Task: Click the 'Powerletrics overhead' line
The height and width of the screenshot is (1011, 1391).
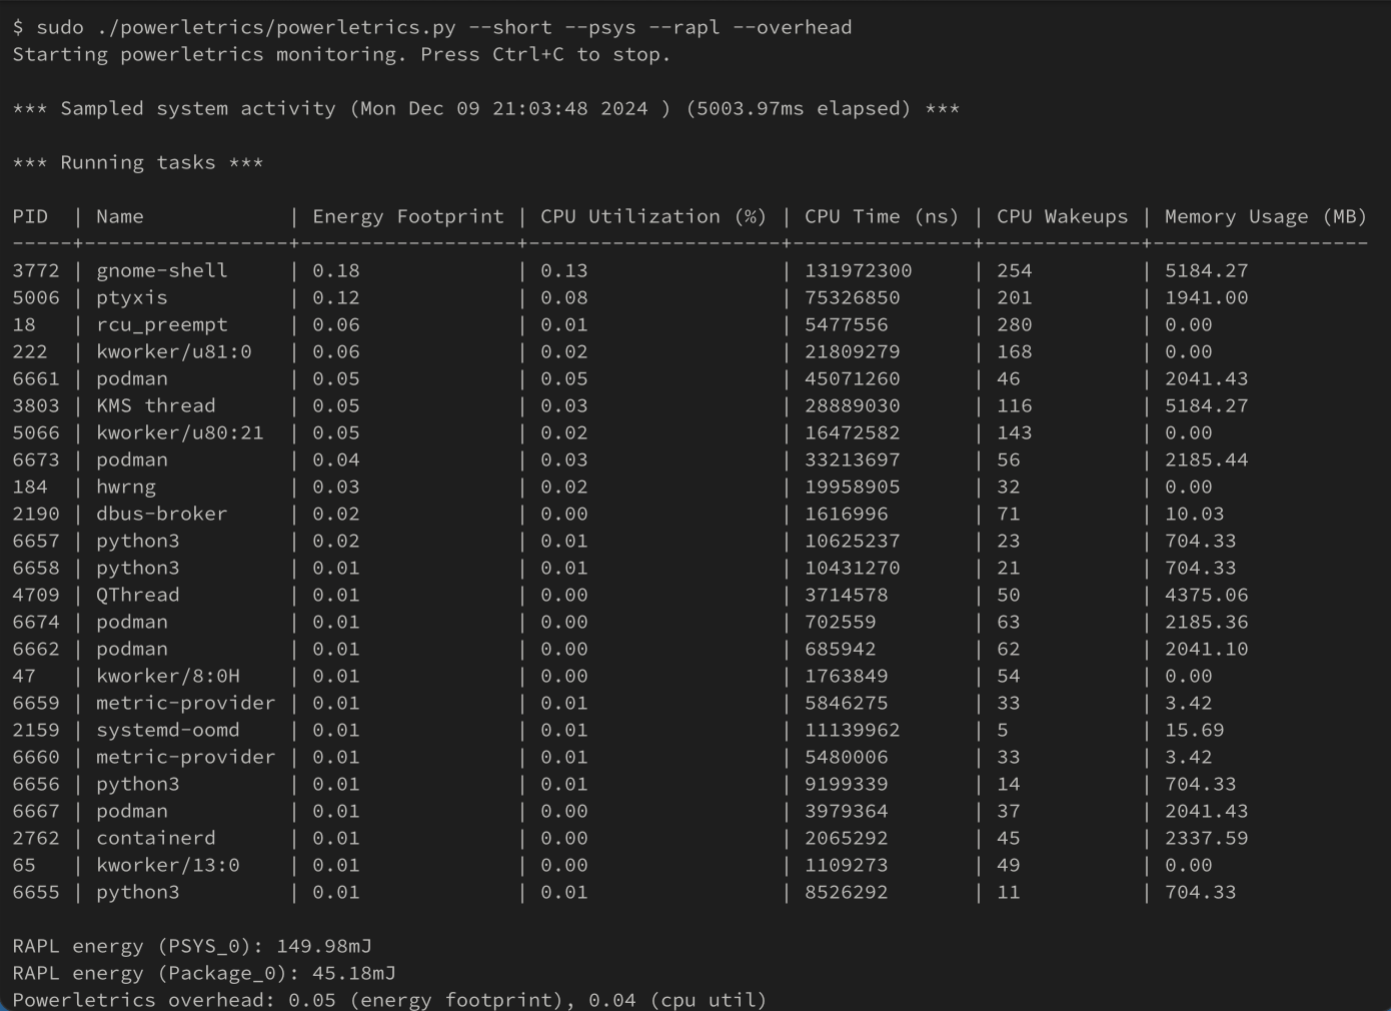Action: pos(390,999)
